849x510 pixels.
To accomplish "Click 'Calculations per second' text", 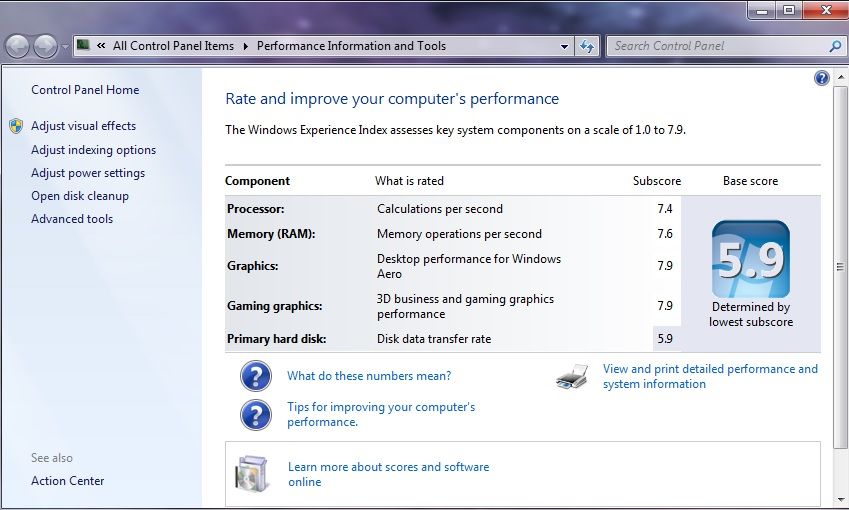I will [x=440, y=209].
